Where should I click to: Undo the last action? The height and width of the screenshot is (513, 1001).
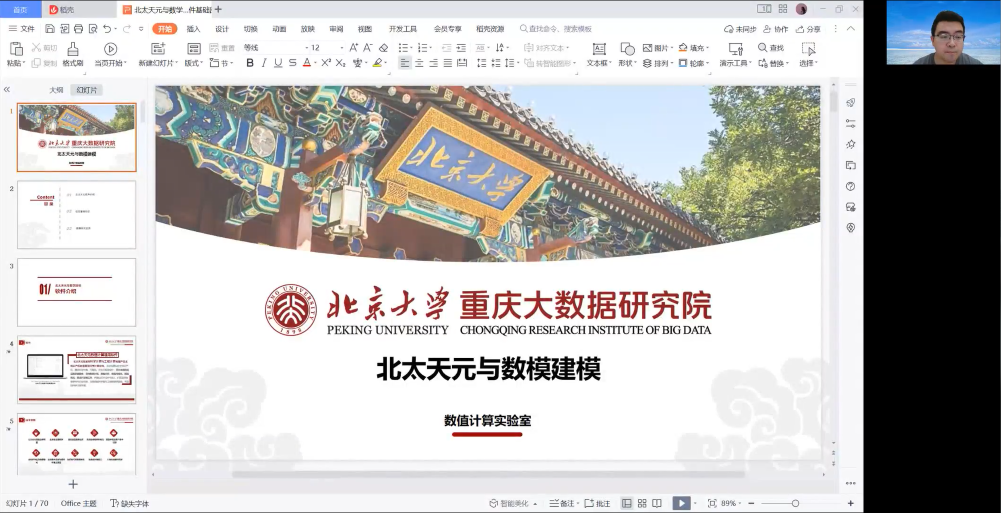click(x=107, y=29)
